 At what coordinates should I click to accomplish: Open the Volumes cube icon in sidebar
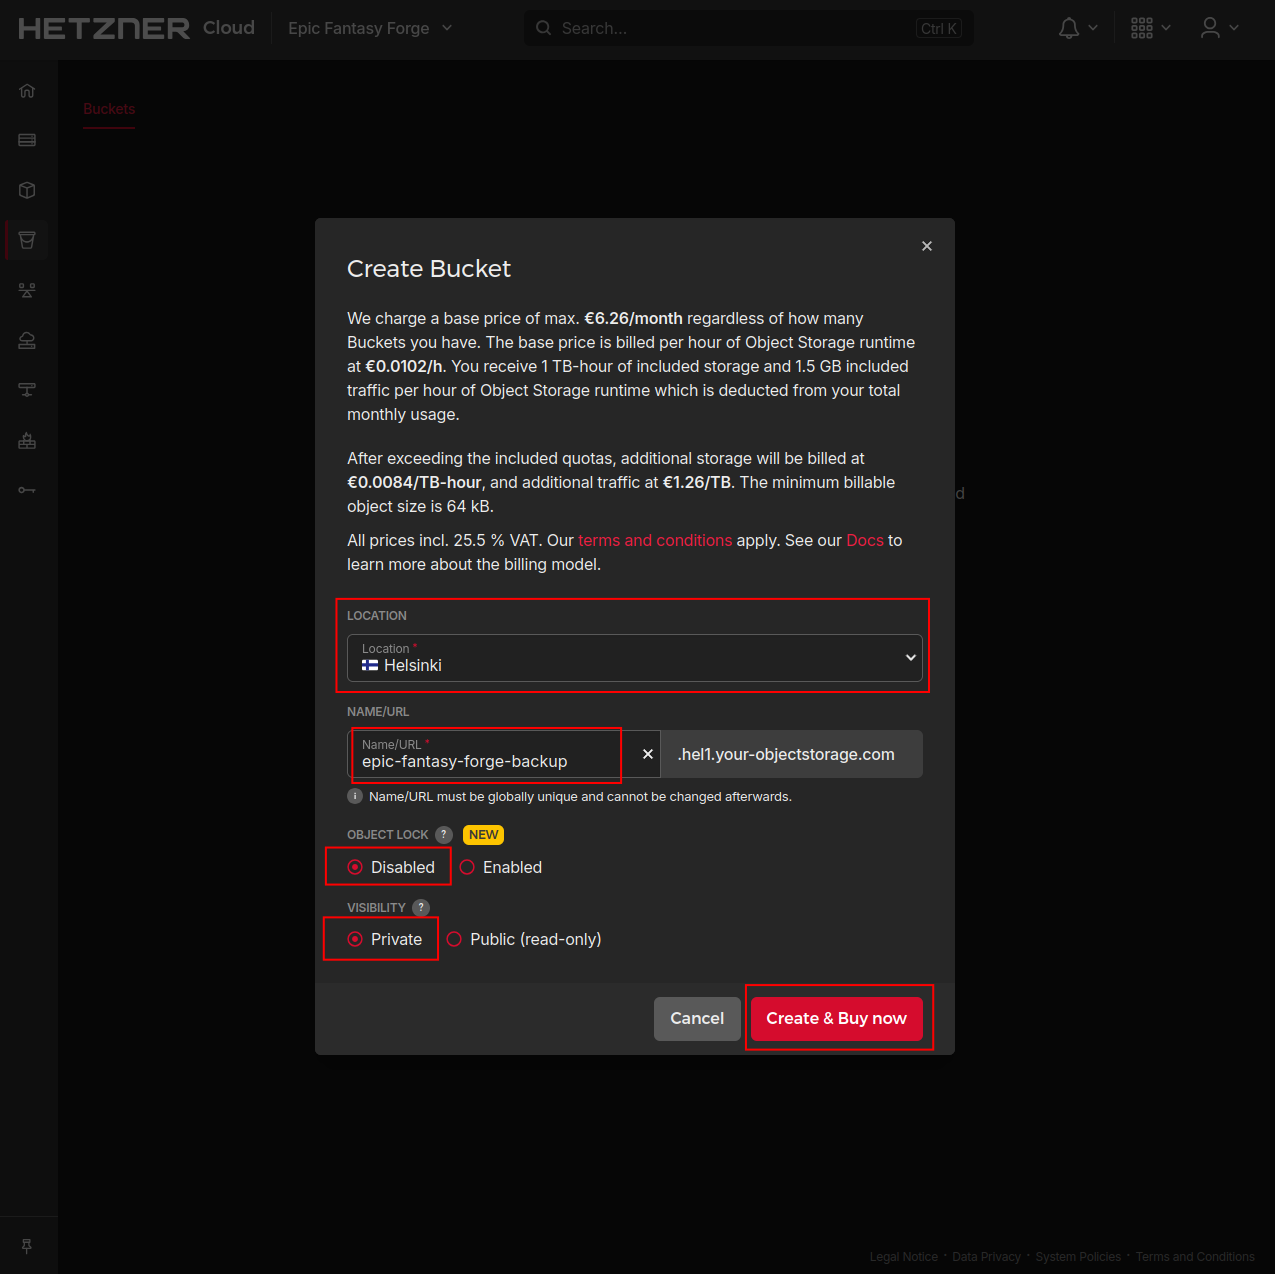tap(27, 190)
